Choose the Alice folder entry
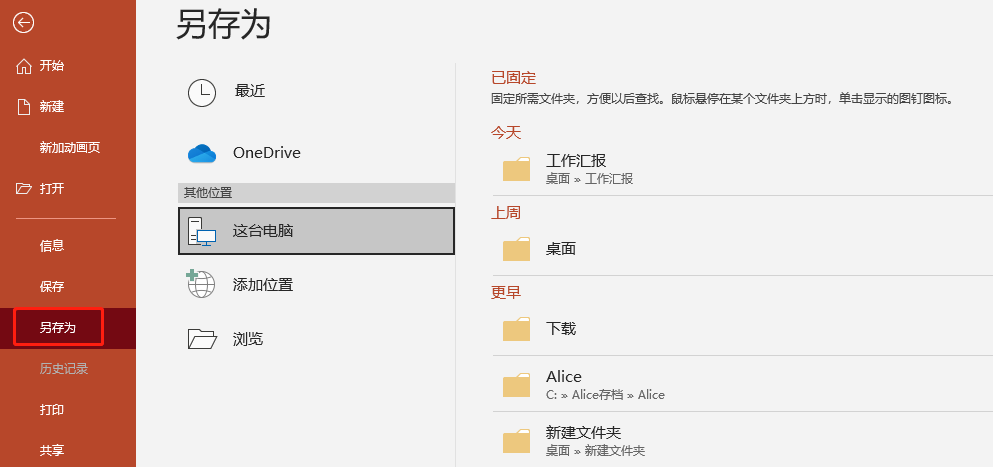Screen dimensions: 993x467 [x=743, y=385]
